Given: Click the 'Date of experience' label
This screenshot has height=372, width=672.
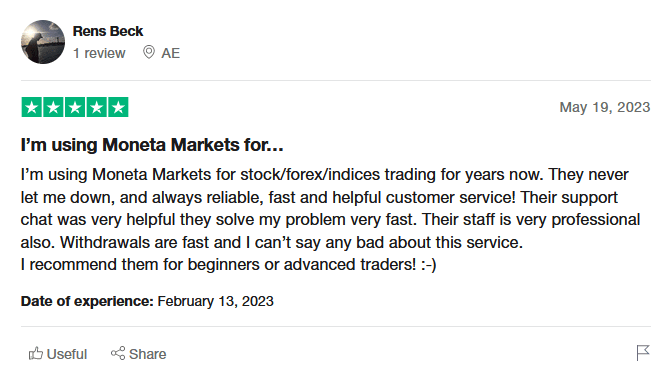Looking at the screenshot, I should click(87, 301).
